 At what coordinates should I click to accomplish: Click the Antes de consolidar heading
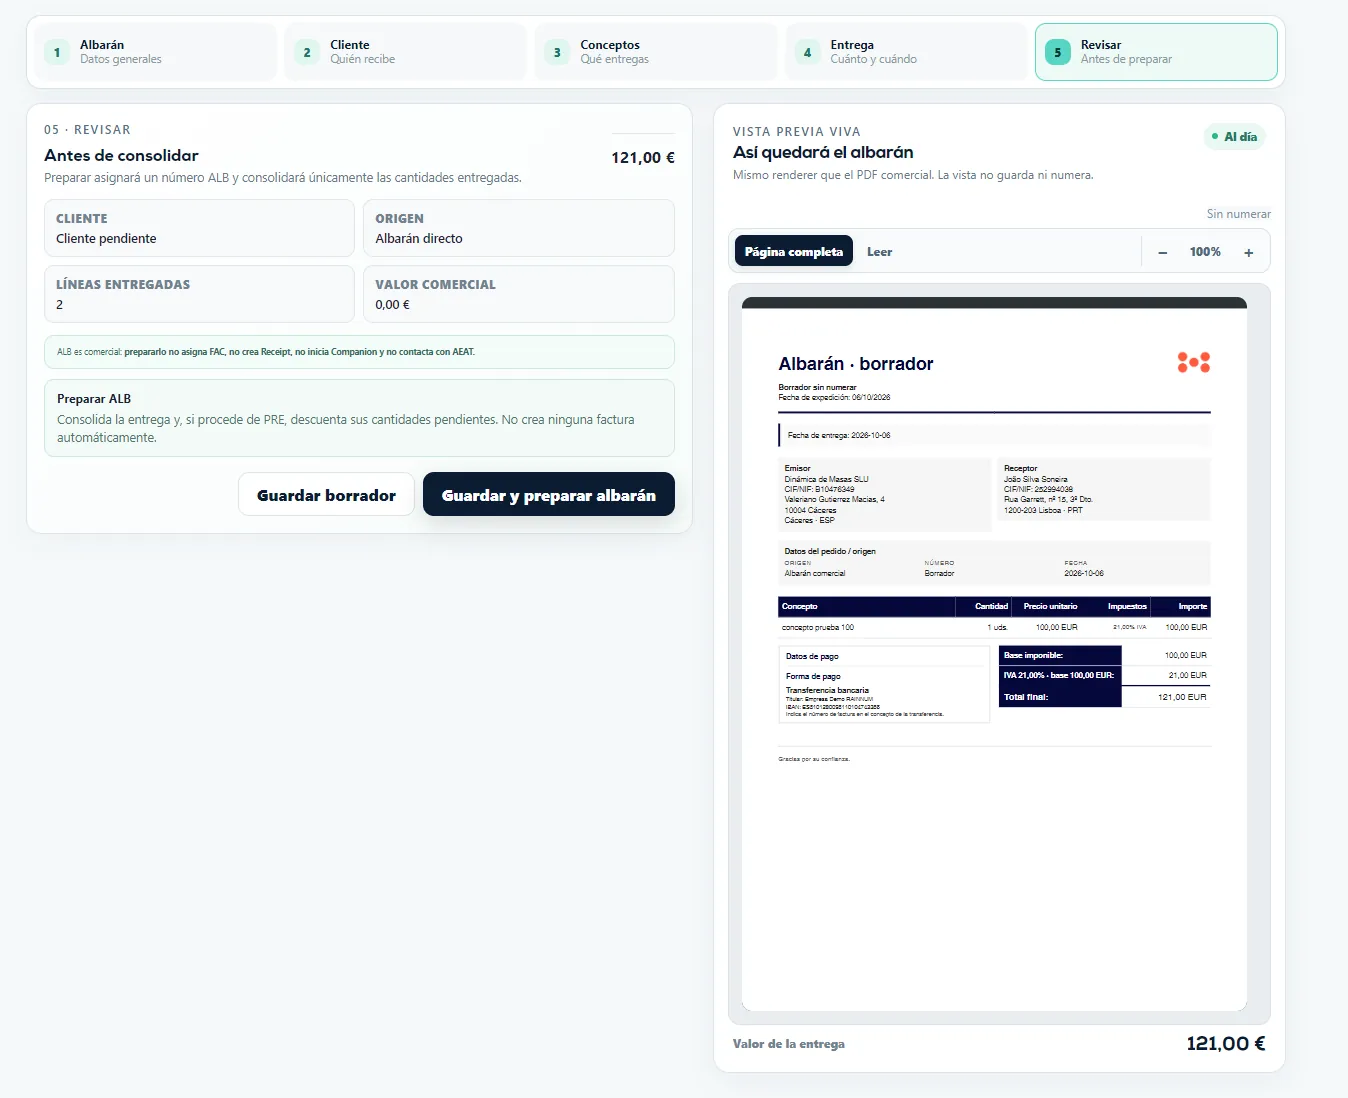pyautogui.click(x=121, y=155)
